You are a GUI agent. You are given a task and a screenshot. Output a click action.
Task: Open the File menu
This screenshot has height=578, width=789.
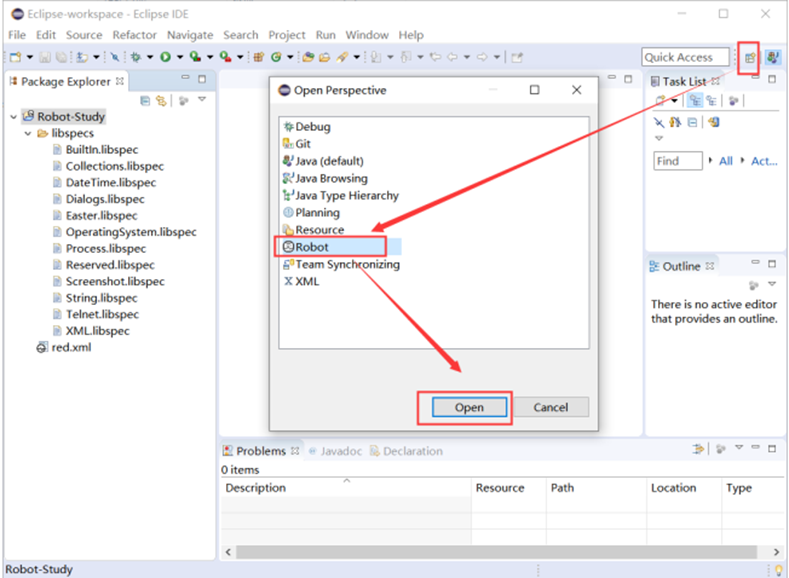(x=17, y=35)
